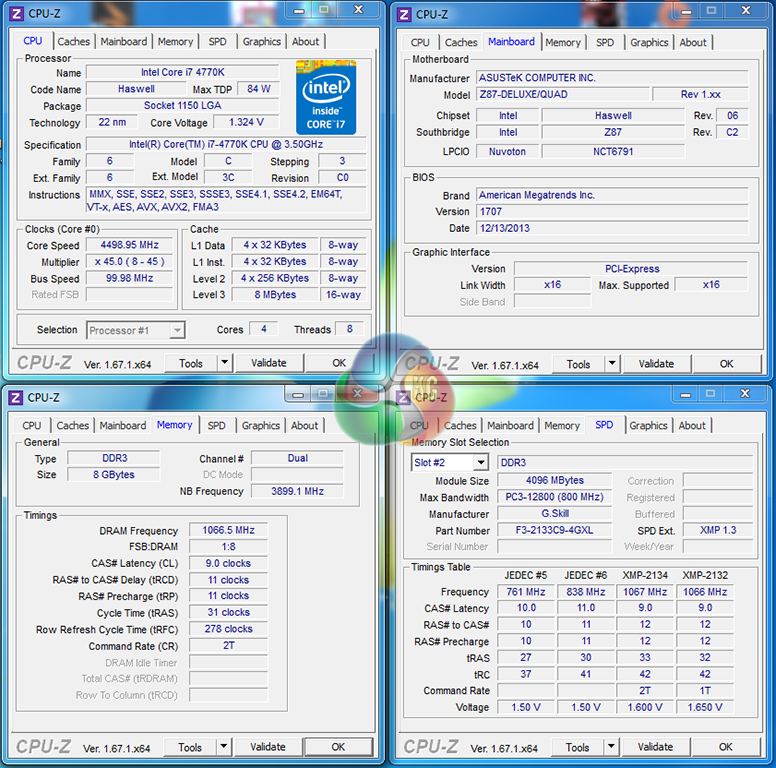Click the part number F3-2133C9-4GXL
This screenshot has height=768, width=776.
tap(554, 530)
